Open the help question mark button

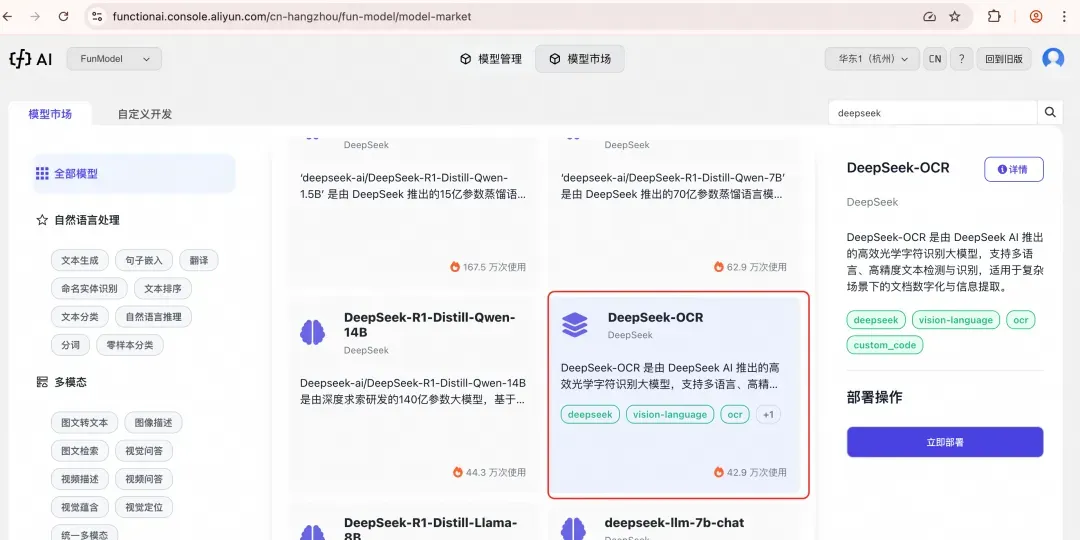coord(962,59)
